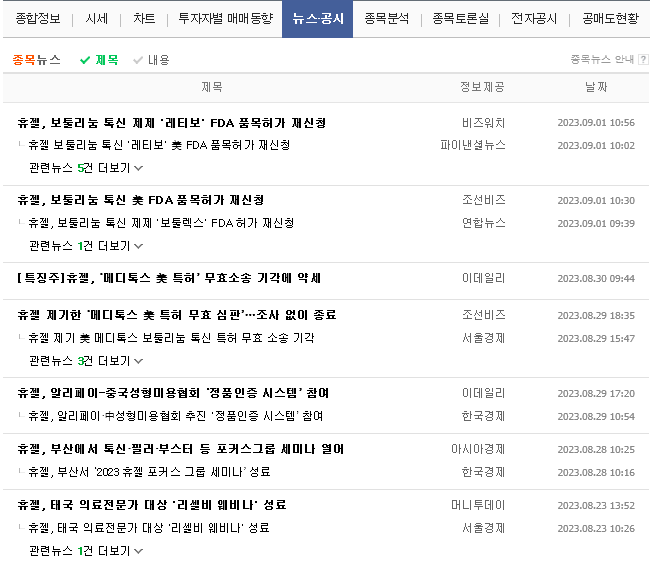Click the 종목뉴스 안내 help icon

pos(643,60)
